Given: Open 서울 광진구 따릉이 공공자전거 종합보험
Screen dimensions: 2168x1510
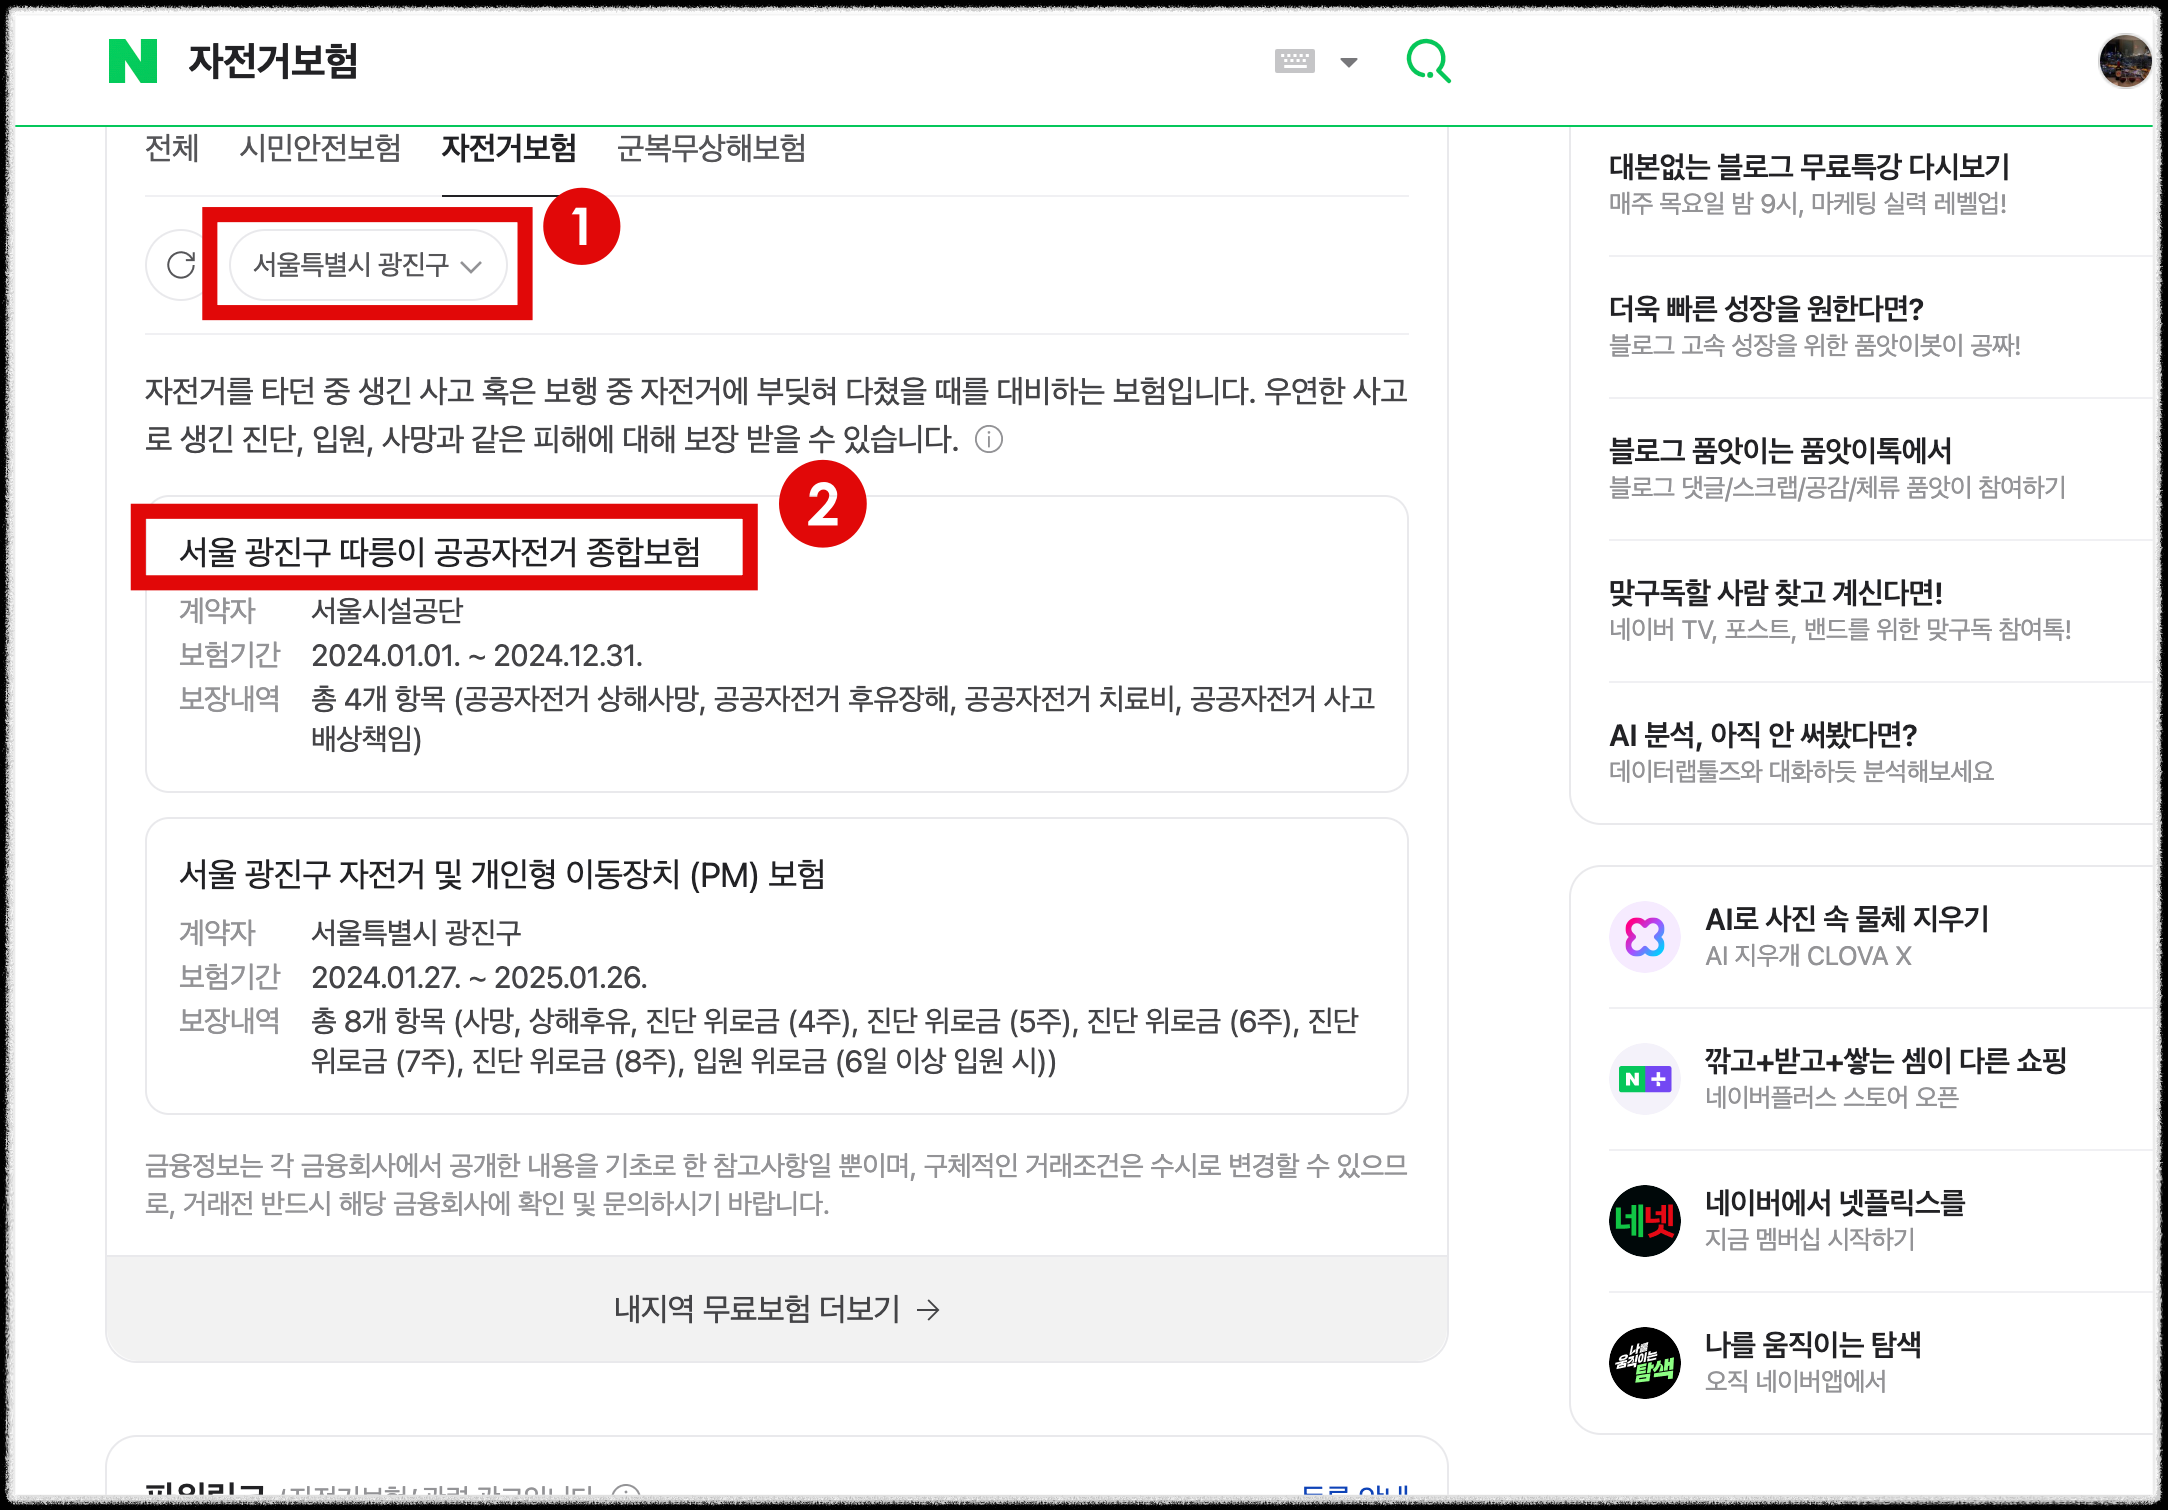Looking at the screenshot, I should point(439,551).
